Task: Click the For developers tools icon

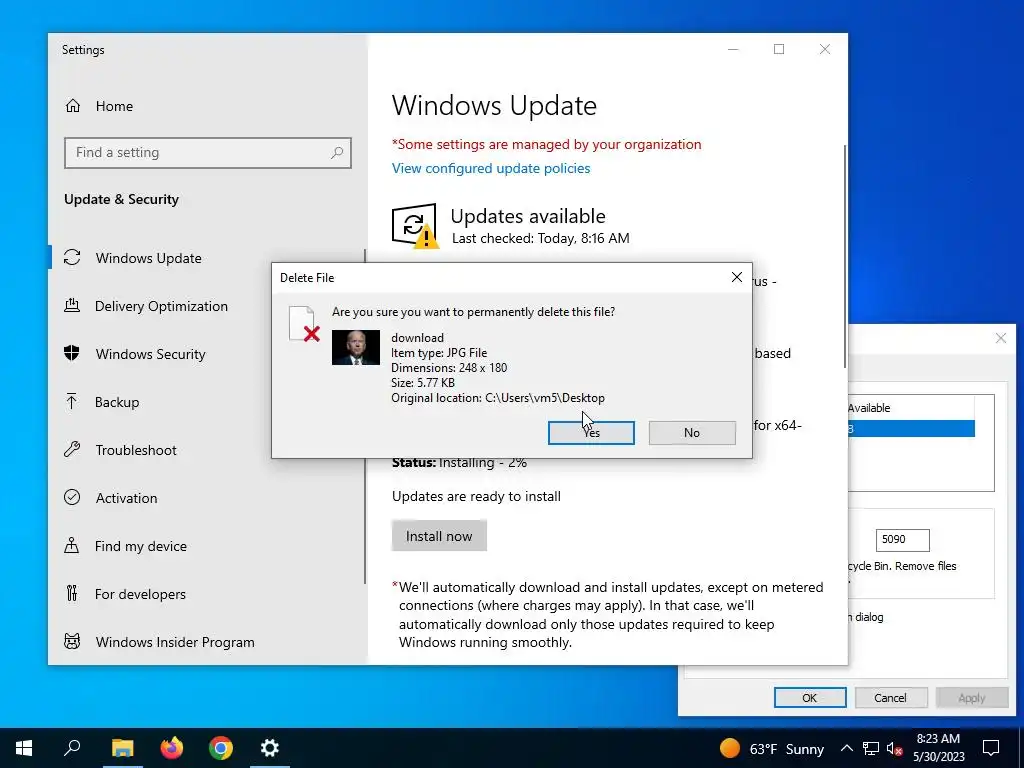Action: 72,593
